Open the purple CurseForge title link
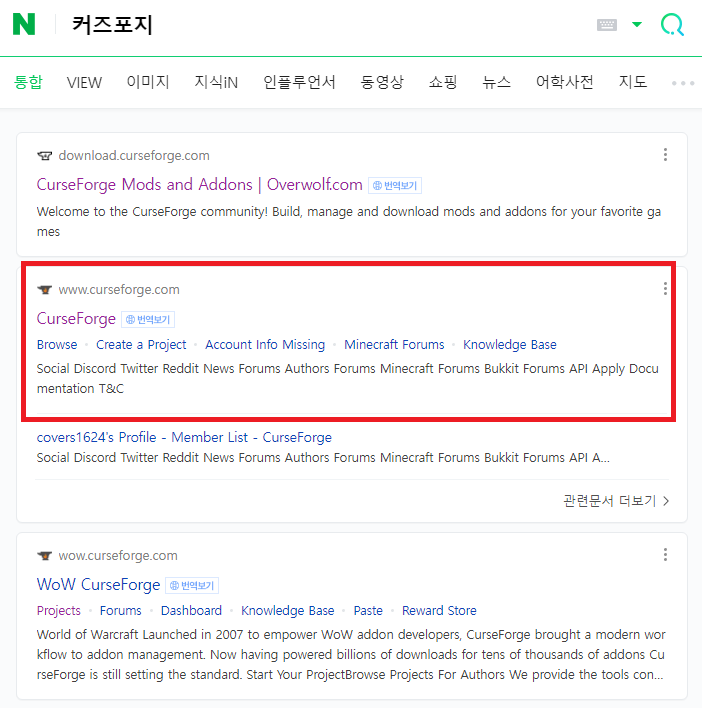The image size is (702, 708). click(x=76, y=319)
